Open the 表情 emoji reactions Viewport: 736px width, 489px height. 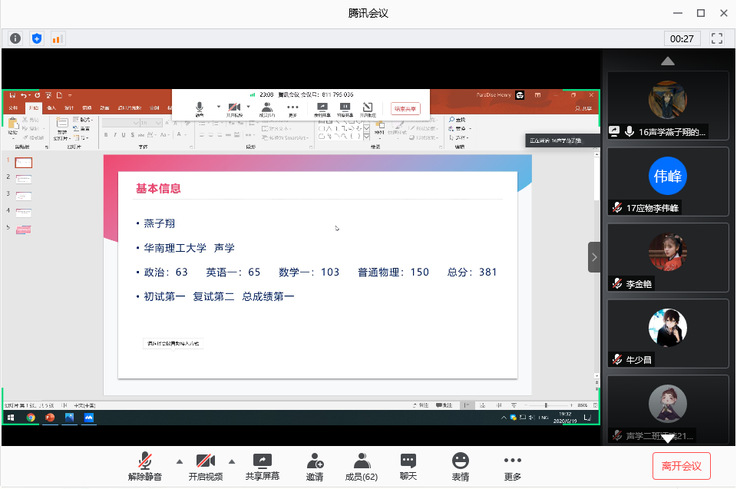pyautogui.click(x=460, y=465)
